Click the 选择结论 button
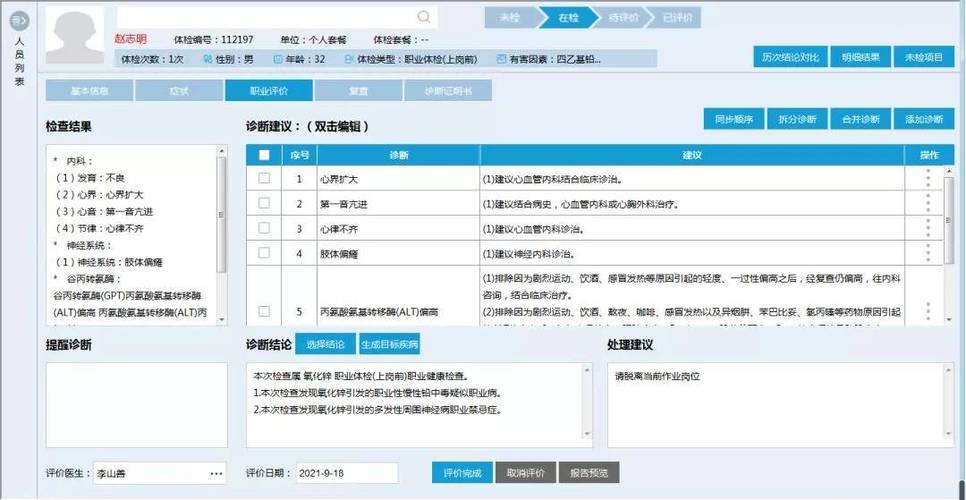The height and width of the screenshot is (500, 966). point(325,344)
